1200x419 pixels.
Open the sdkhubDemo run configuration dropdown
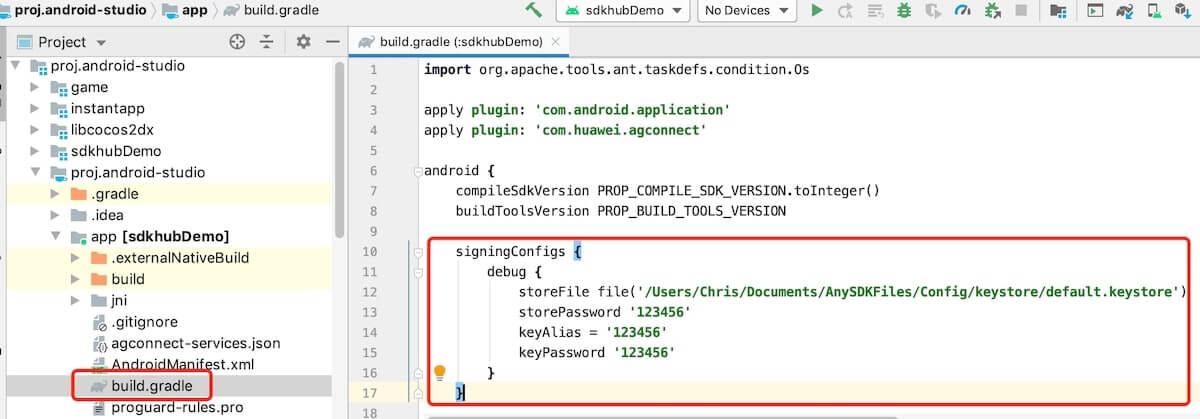pyautogui.click(x=623, y=10)
